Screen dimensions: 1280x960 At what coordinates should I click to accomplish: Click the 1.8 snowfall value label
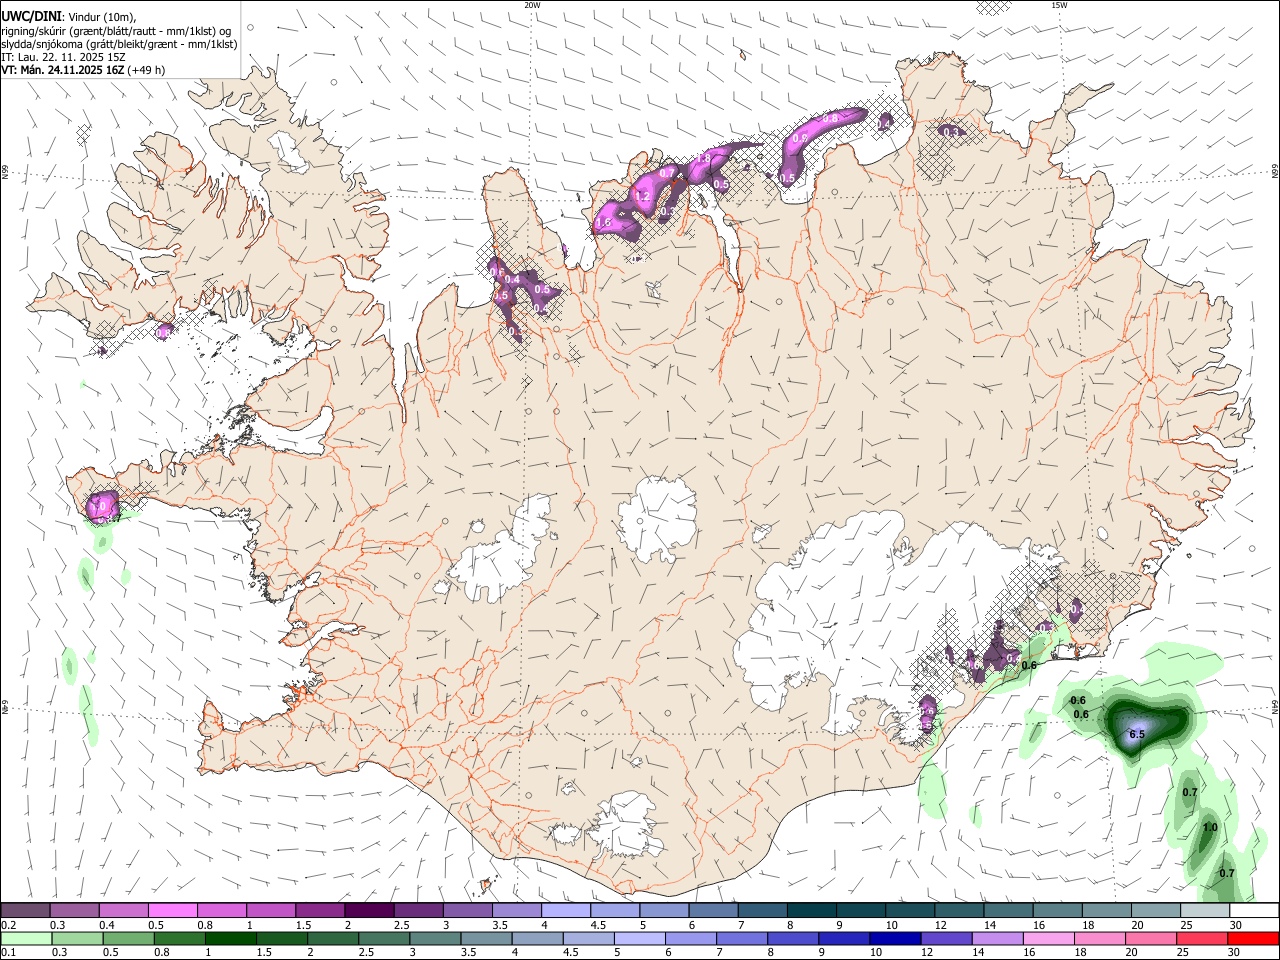(x=703, y=159)
